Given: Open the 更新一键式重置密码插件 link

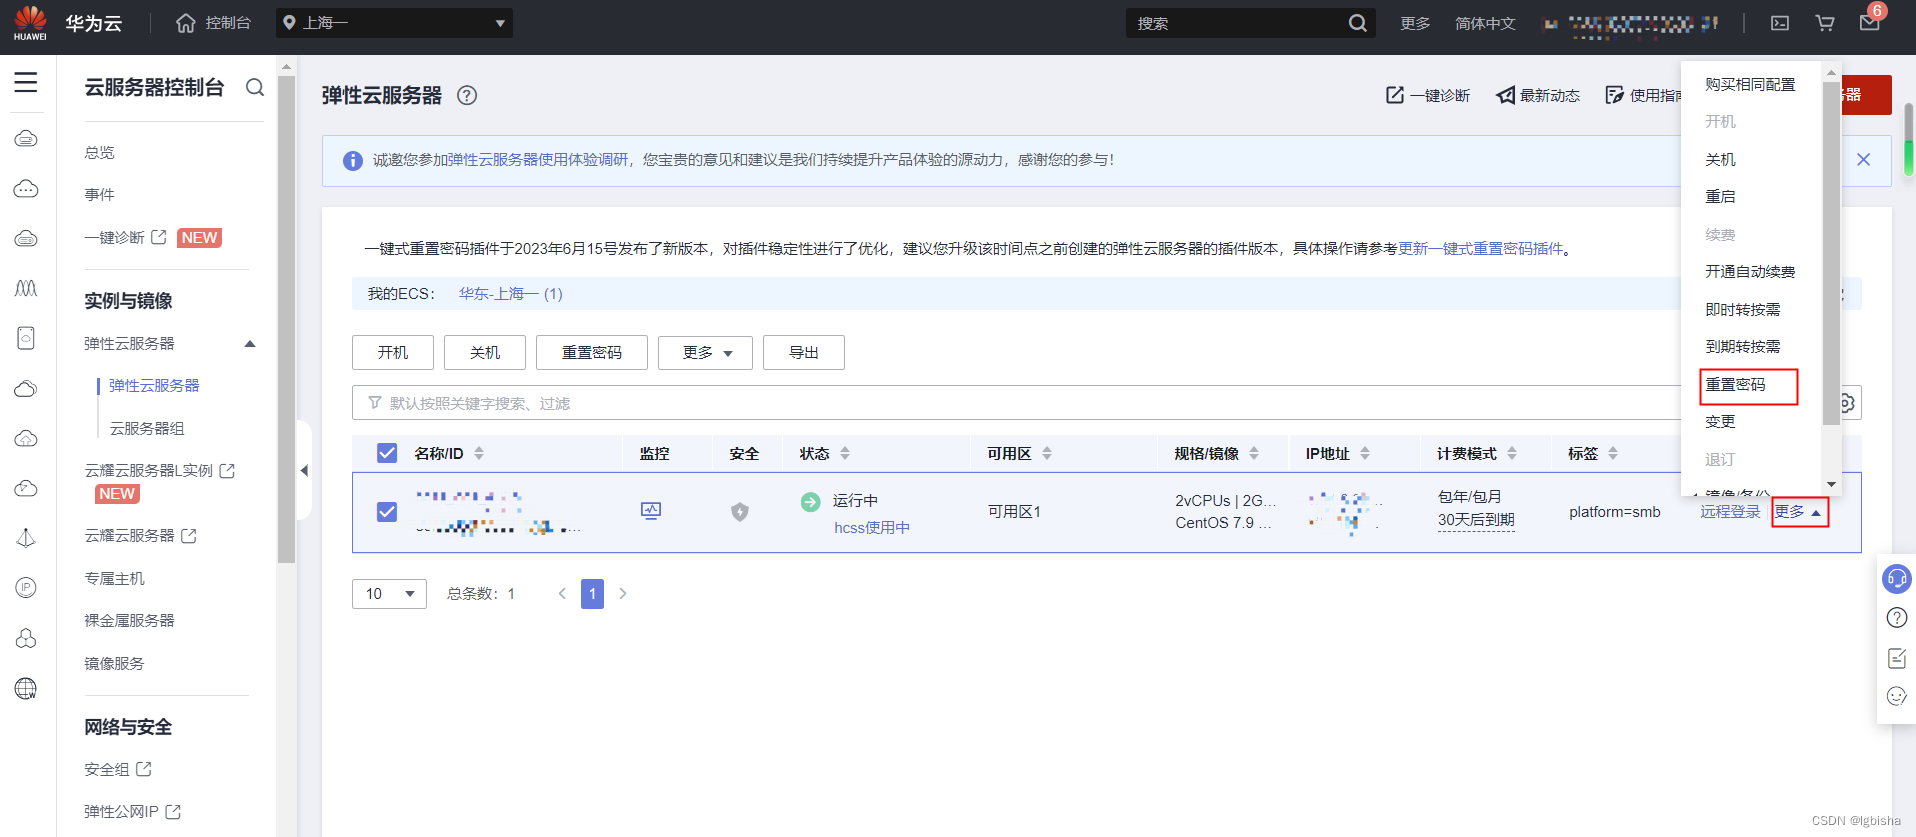Looking at the screenshot, I should 1480,248.
